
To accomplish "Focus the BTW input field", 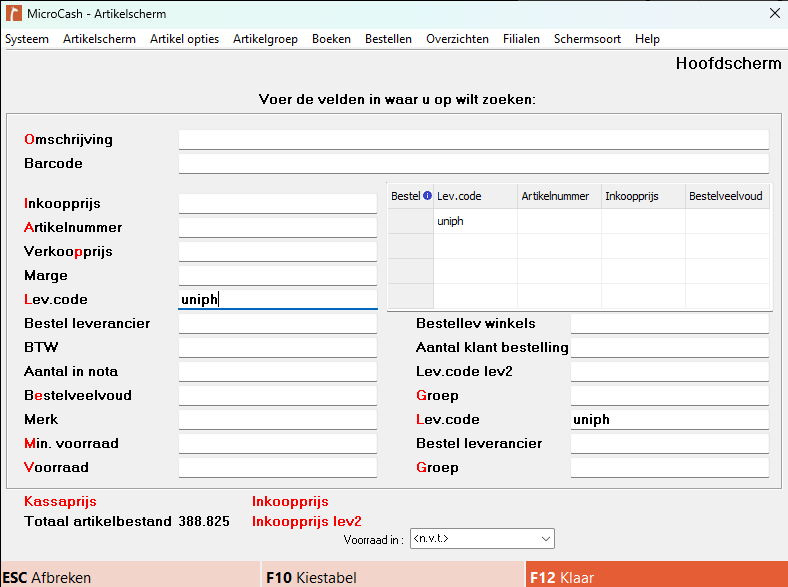I will [x=277, y=348].
